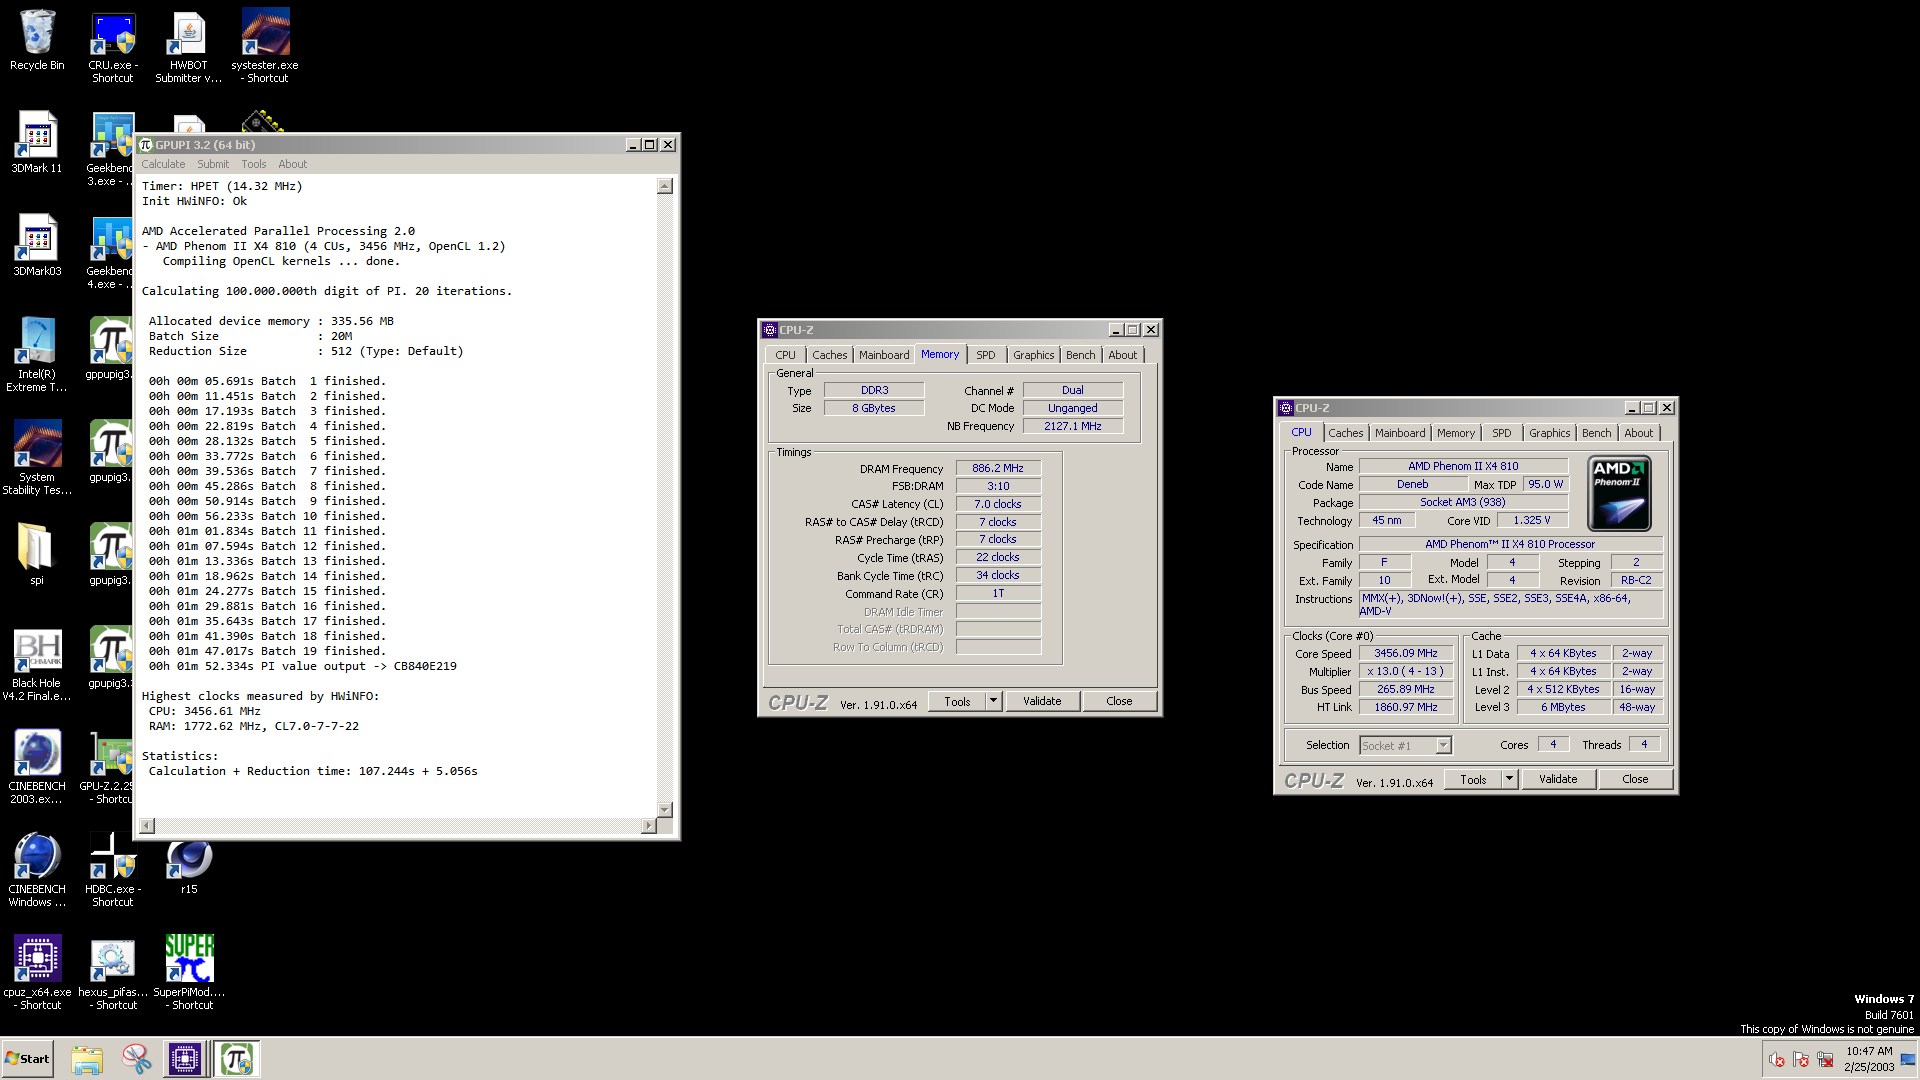This screenshot has height=1080, width=1920.
Task: Open Intel Extreme Tuning desktop icon
Action: click(x=37, y=355)
